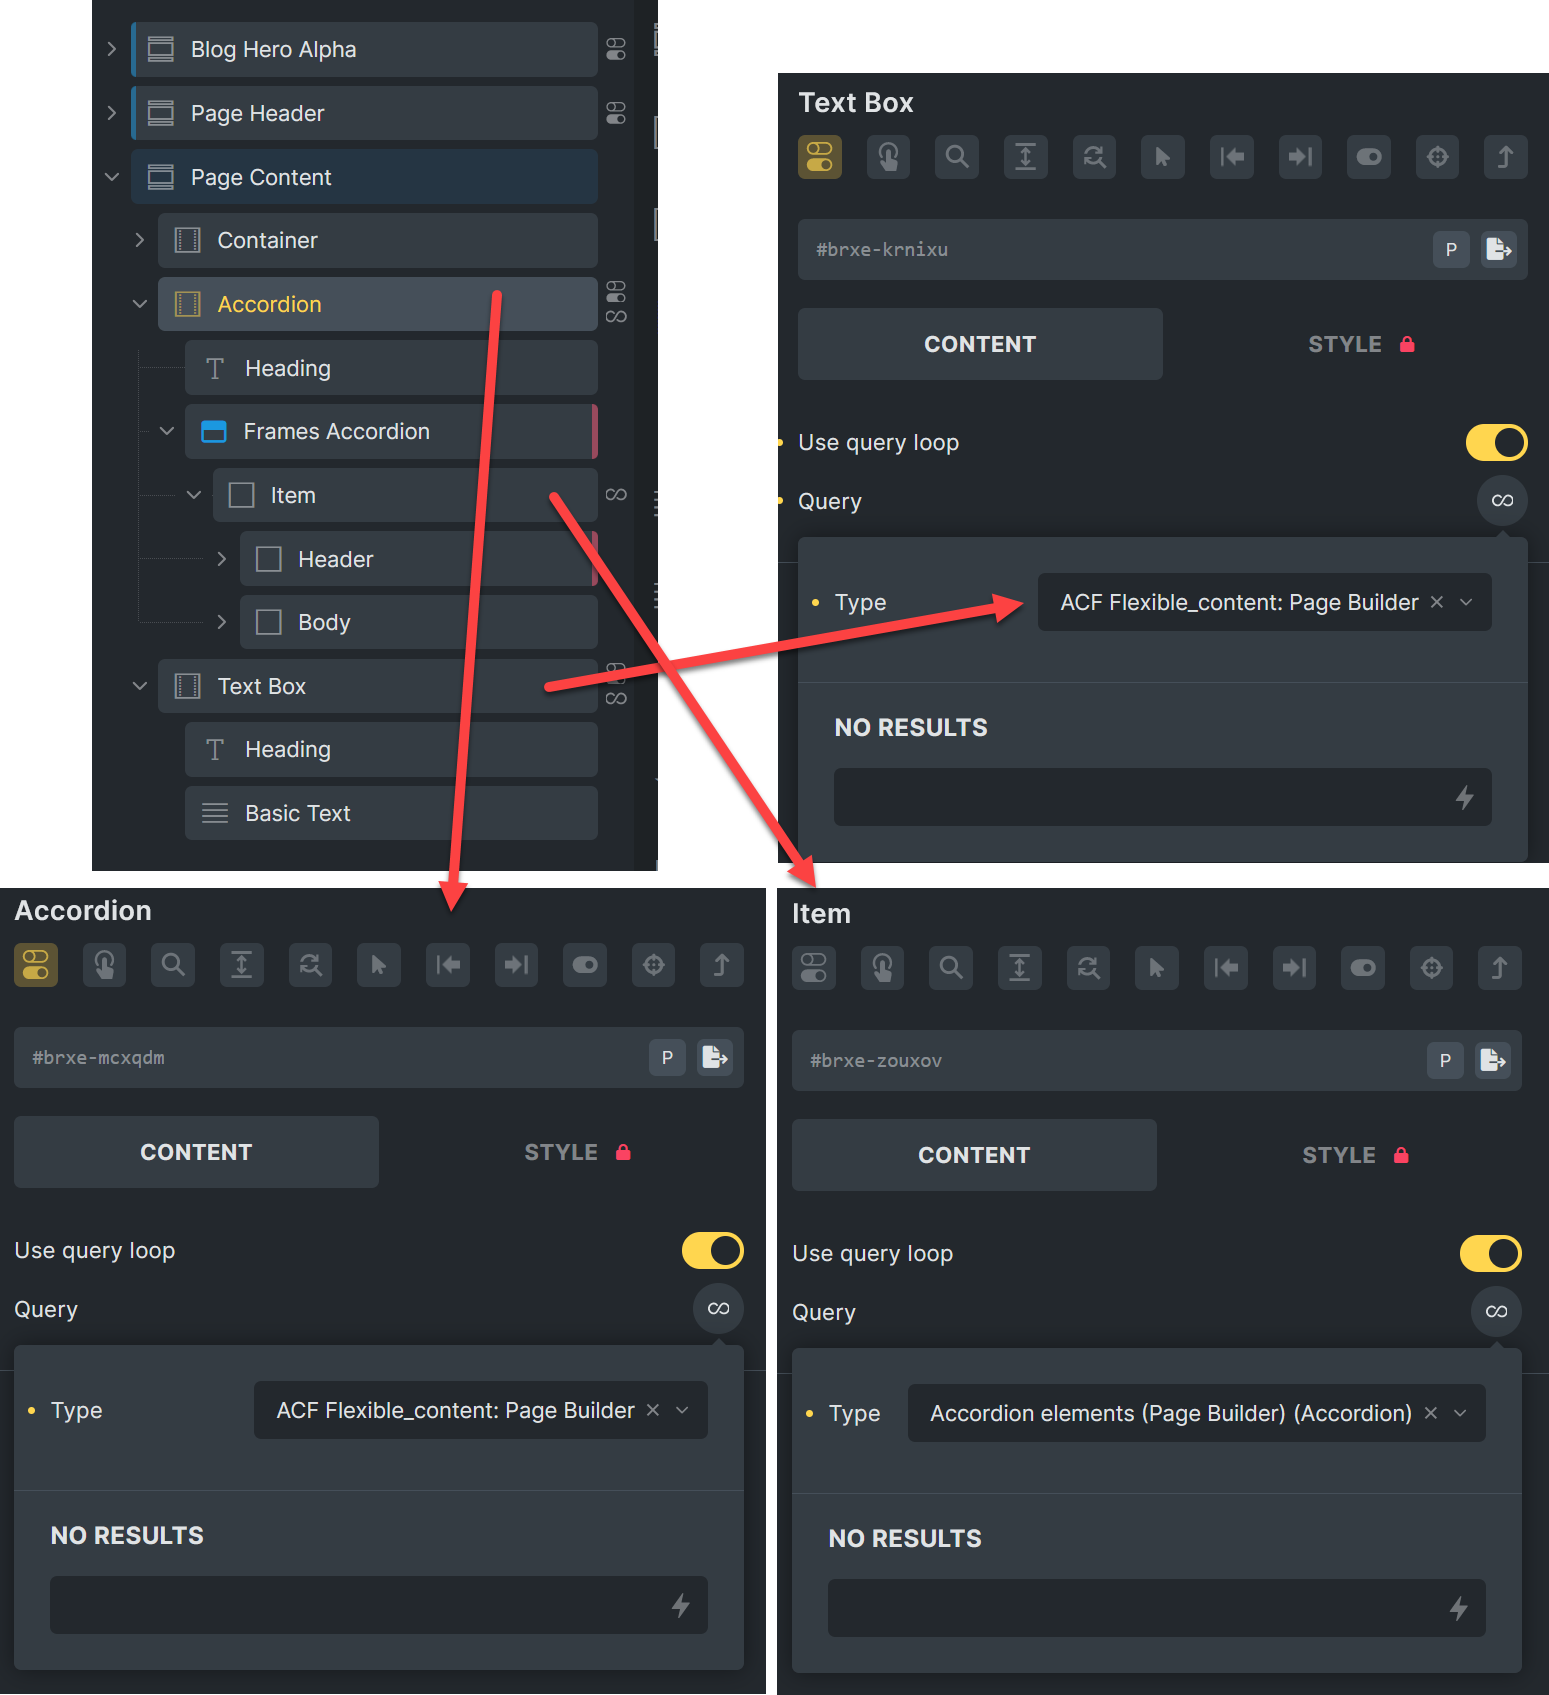Click cursor pointer icon in Text Box panel
The image size is (1549, 1695).
pos(1163,157)
